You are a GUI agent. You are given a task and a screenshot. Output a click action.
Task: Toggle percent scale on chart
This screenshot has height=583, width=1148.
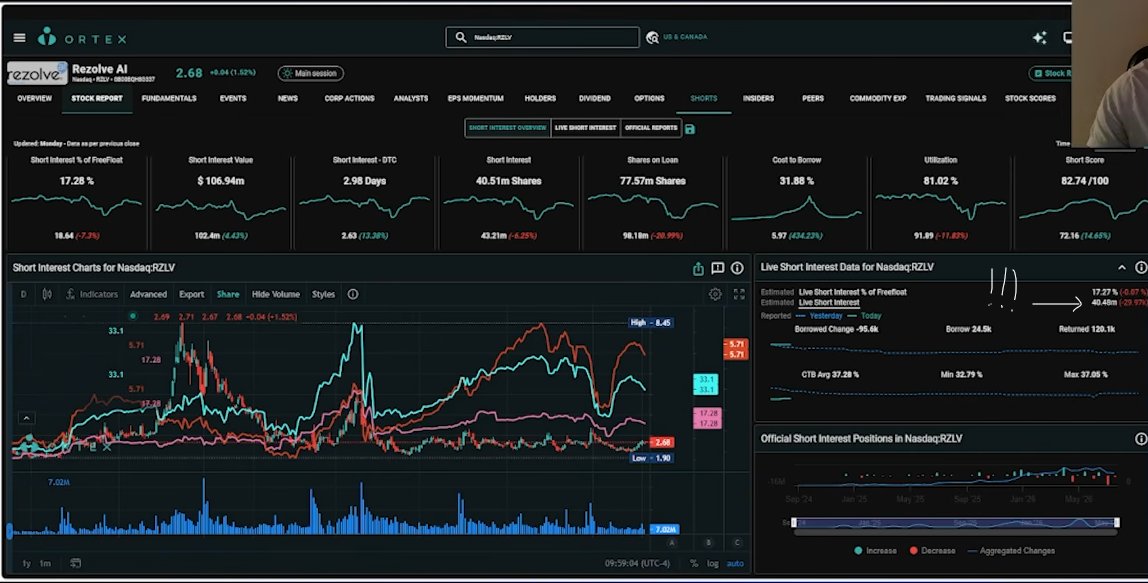(x=694, y=563)
